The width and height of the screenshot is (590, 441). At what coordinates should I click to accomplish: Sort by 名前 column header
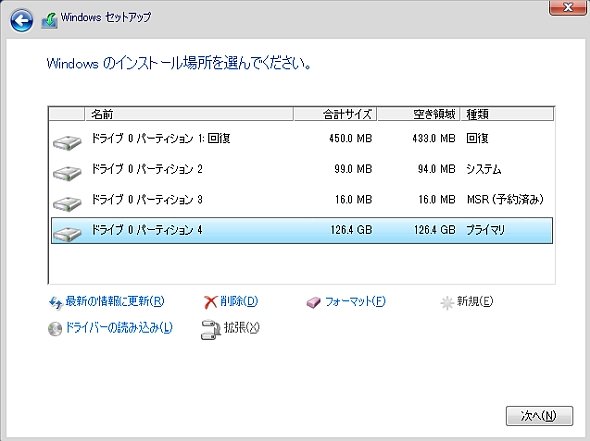[189, 114]
